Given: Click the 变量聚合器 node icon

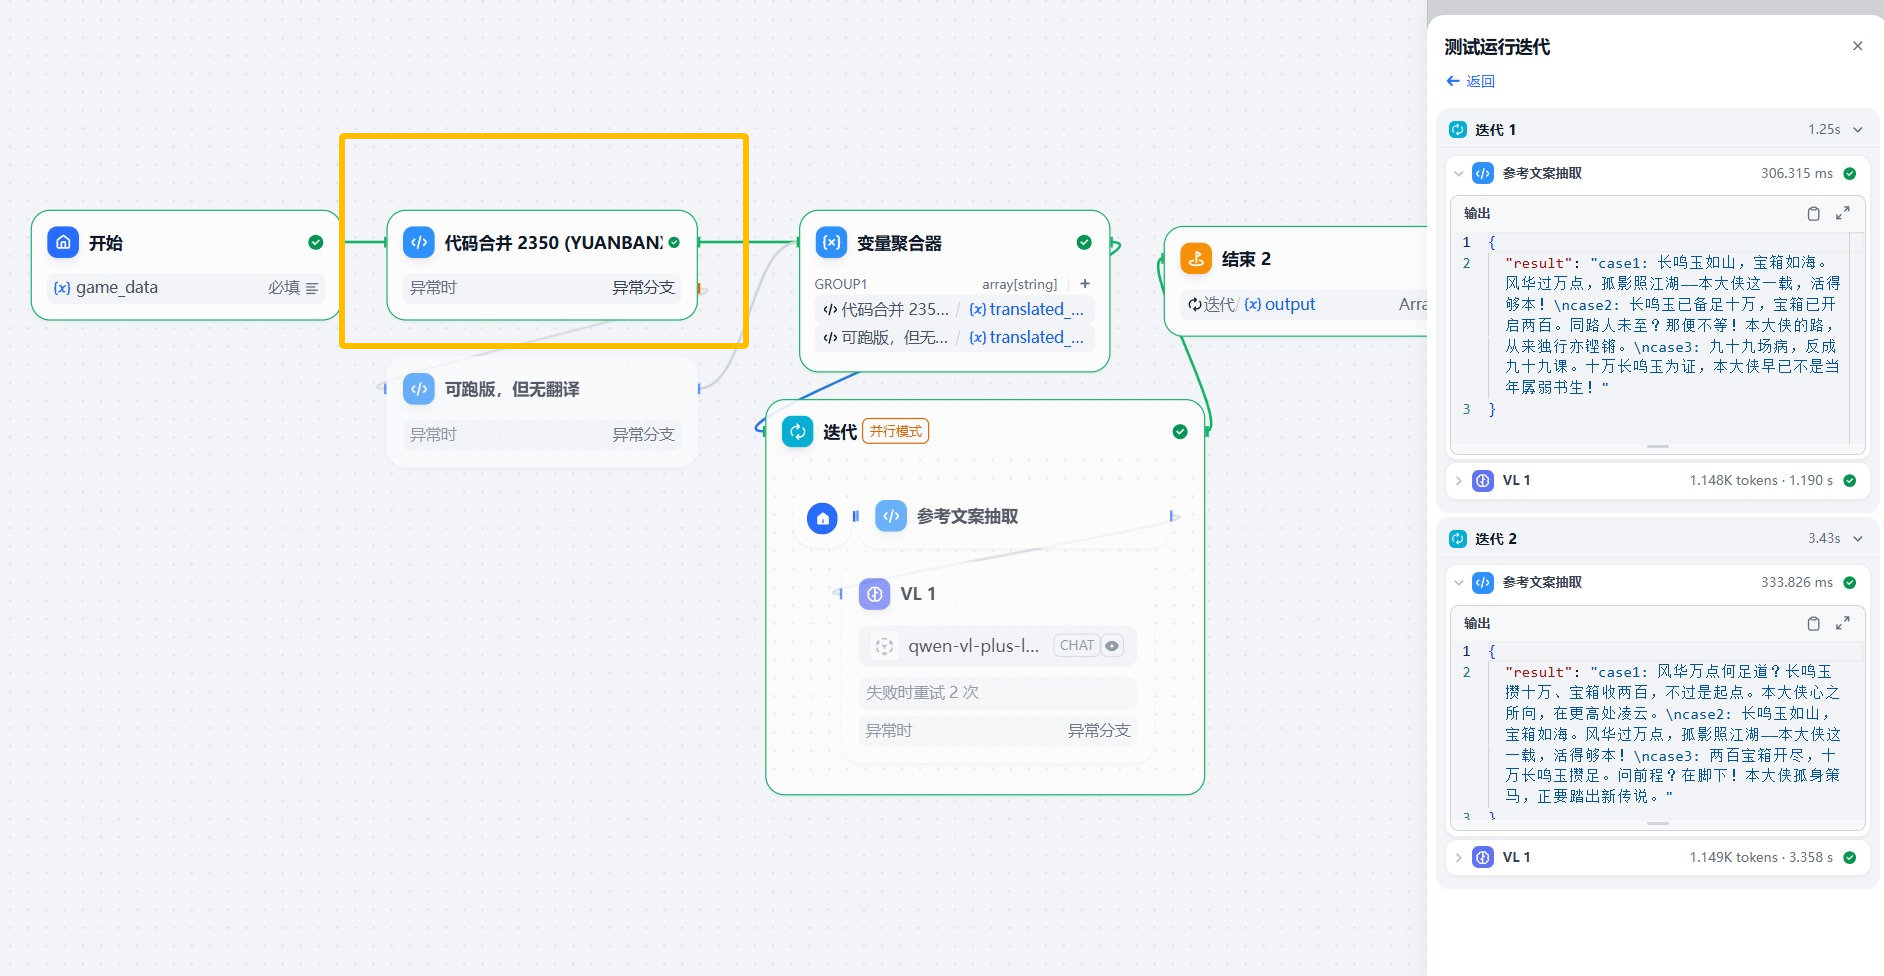Looking at the screenshot, I should 831,242.
